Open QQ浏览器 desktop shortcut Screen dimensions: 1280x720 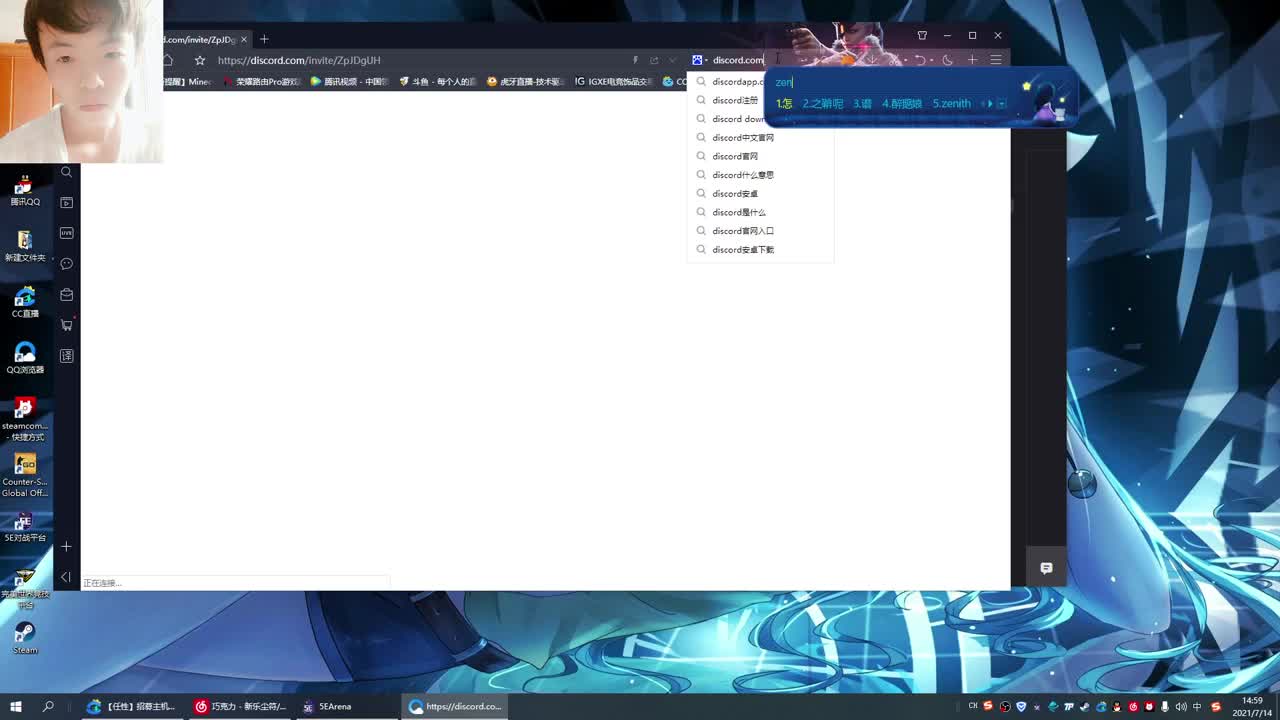tap(25, 358)
